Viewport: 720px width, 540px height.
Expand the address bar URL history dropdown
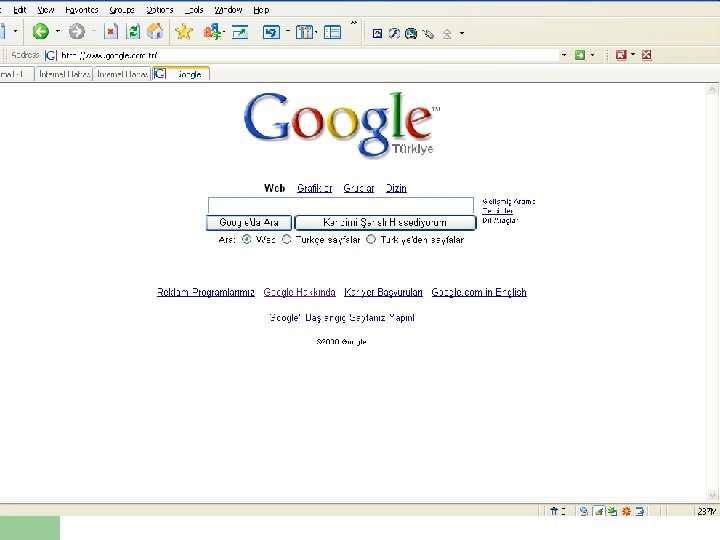click(564, 55)
